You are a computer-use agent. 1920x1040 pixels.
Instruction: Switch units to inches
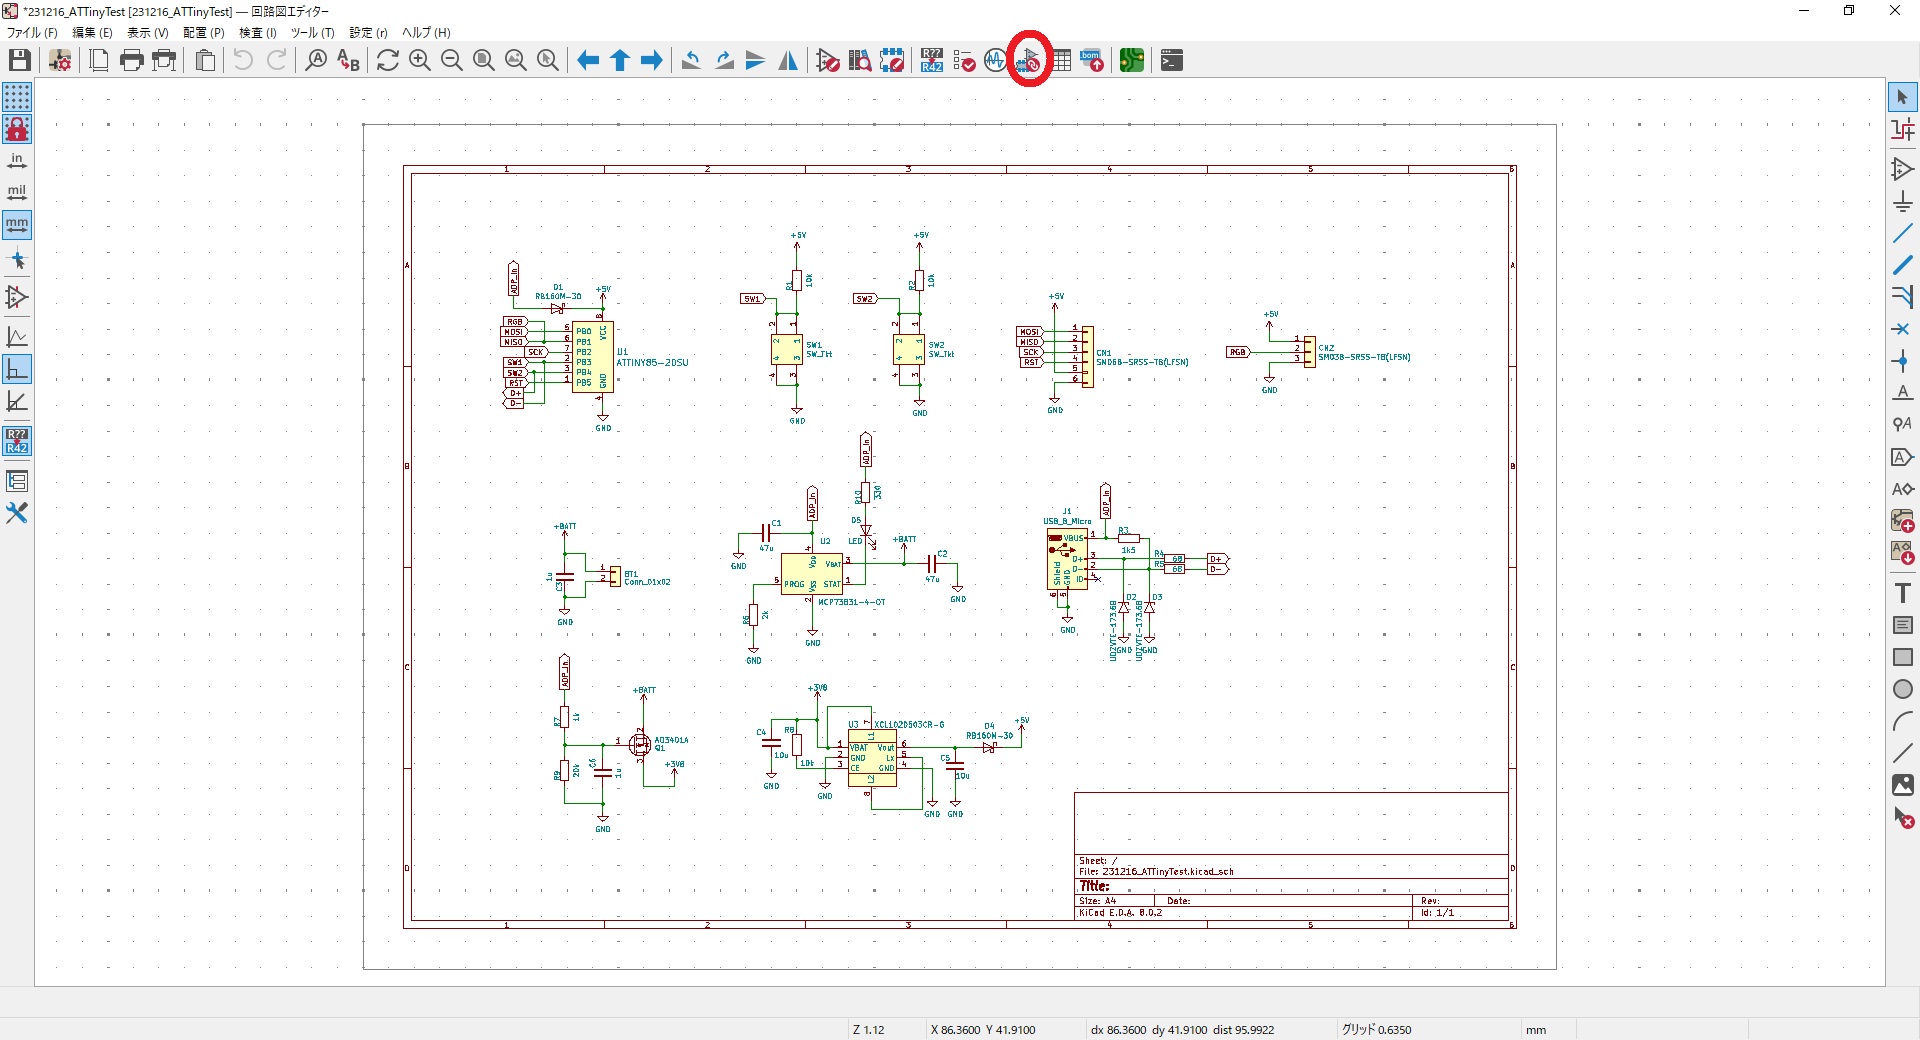[17, 161]
